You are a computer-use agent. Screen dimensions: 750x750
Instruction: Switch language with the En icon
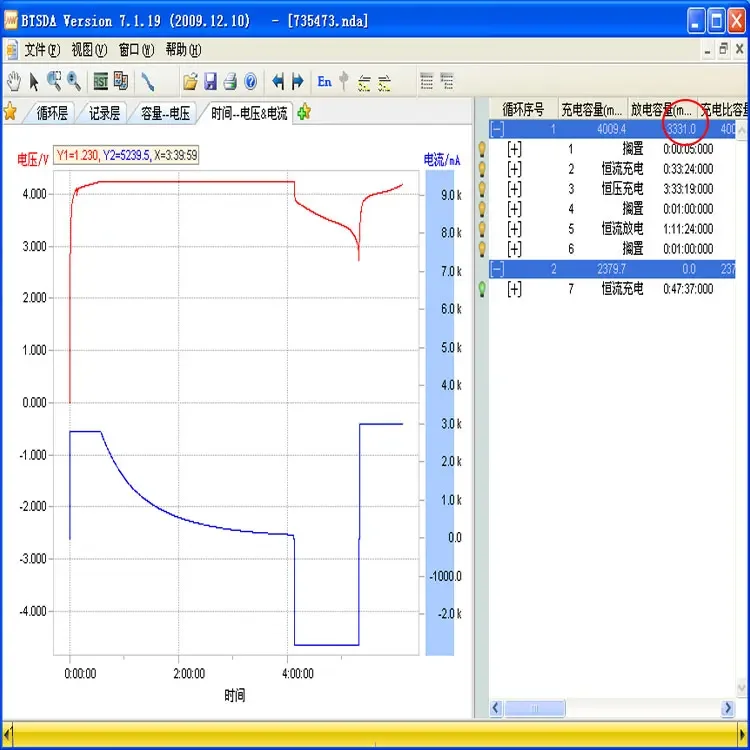pos(324,81)
